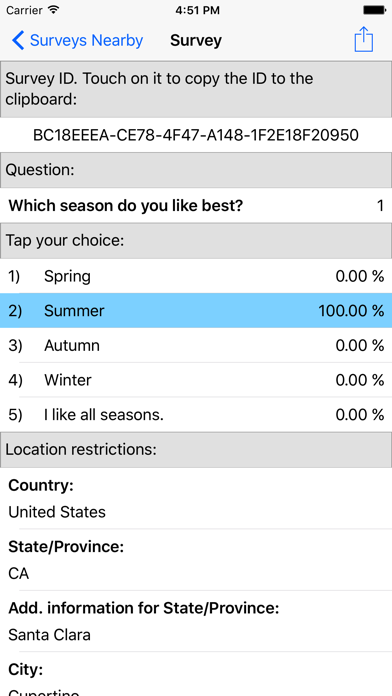
Task: Select the highlighted Summer choice
Action: point(196,311)
